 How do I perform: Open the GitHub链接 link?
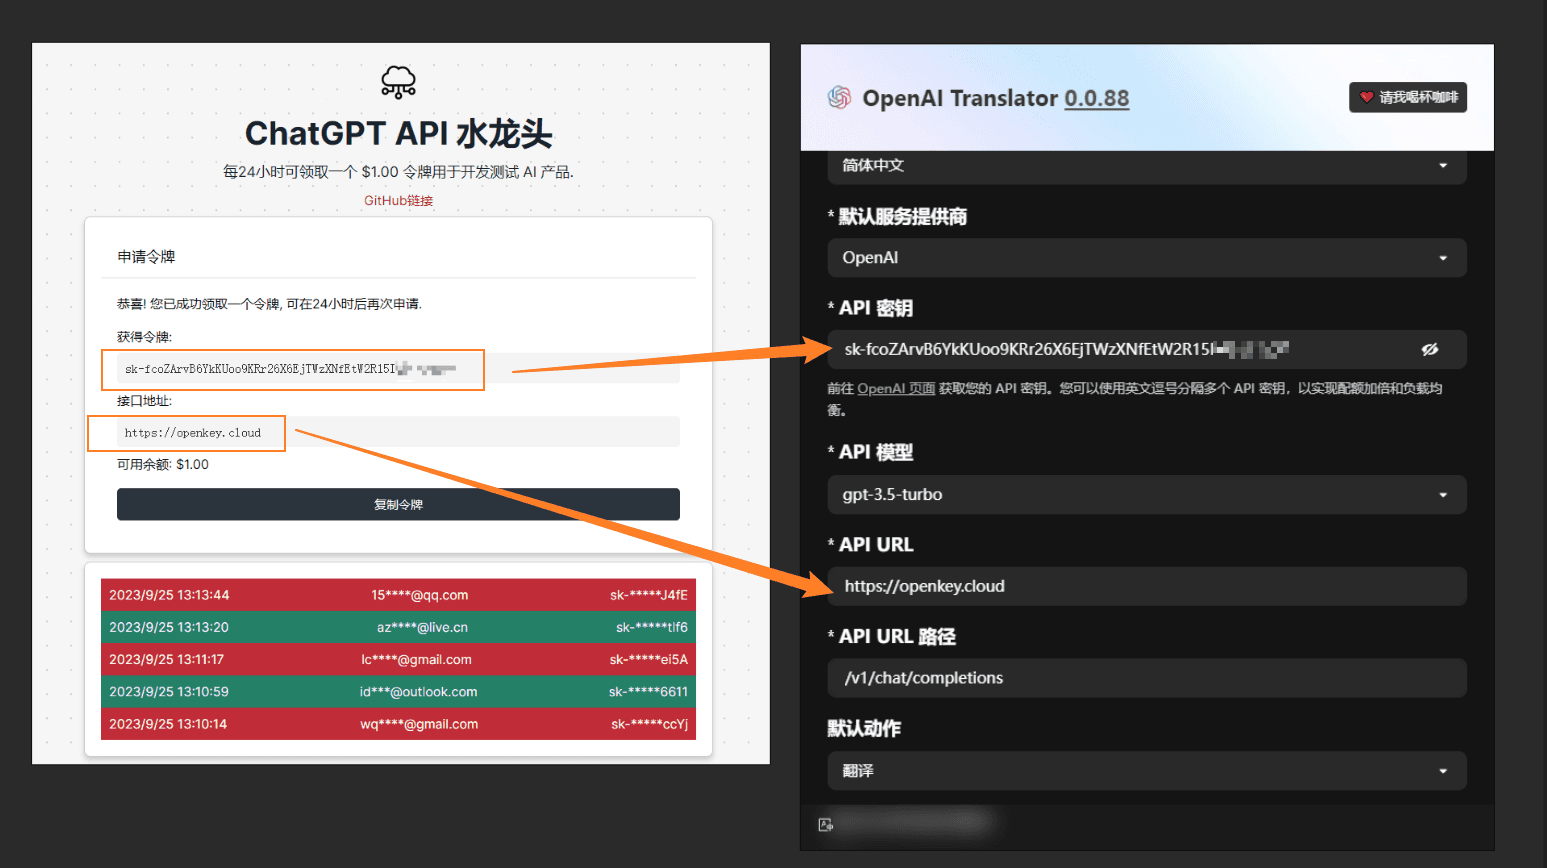[398, 201]
